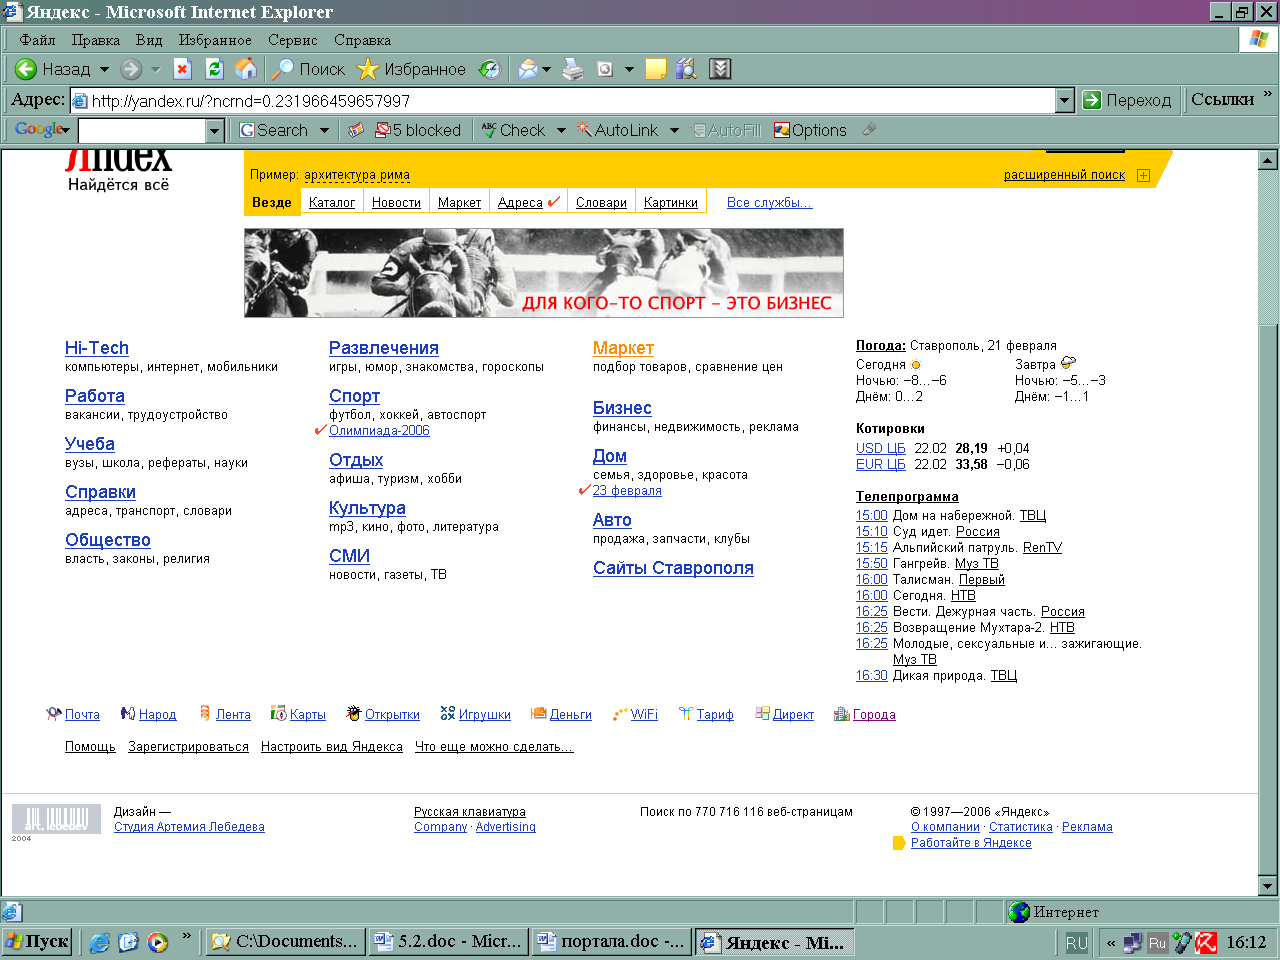Click the RU language indicator in taskbar
Viewport: 1280px width, 960px height.
pyautogui.click(x=1076, y=942)
